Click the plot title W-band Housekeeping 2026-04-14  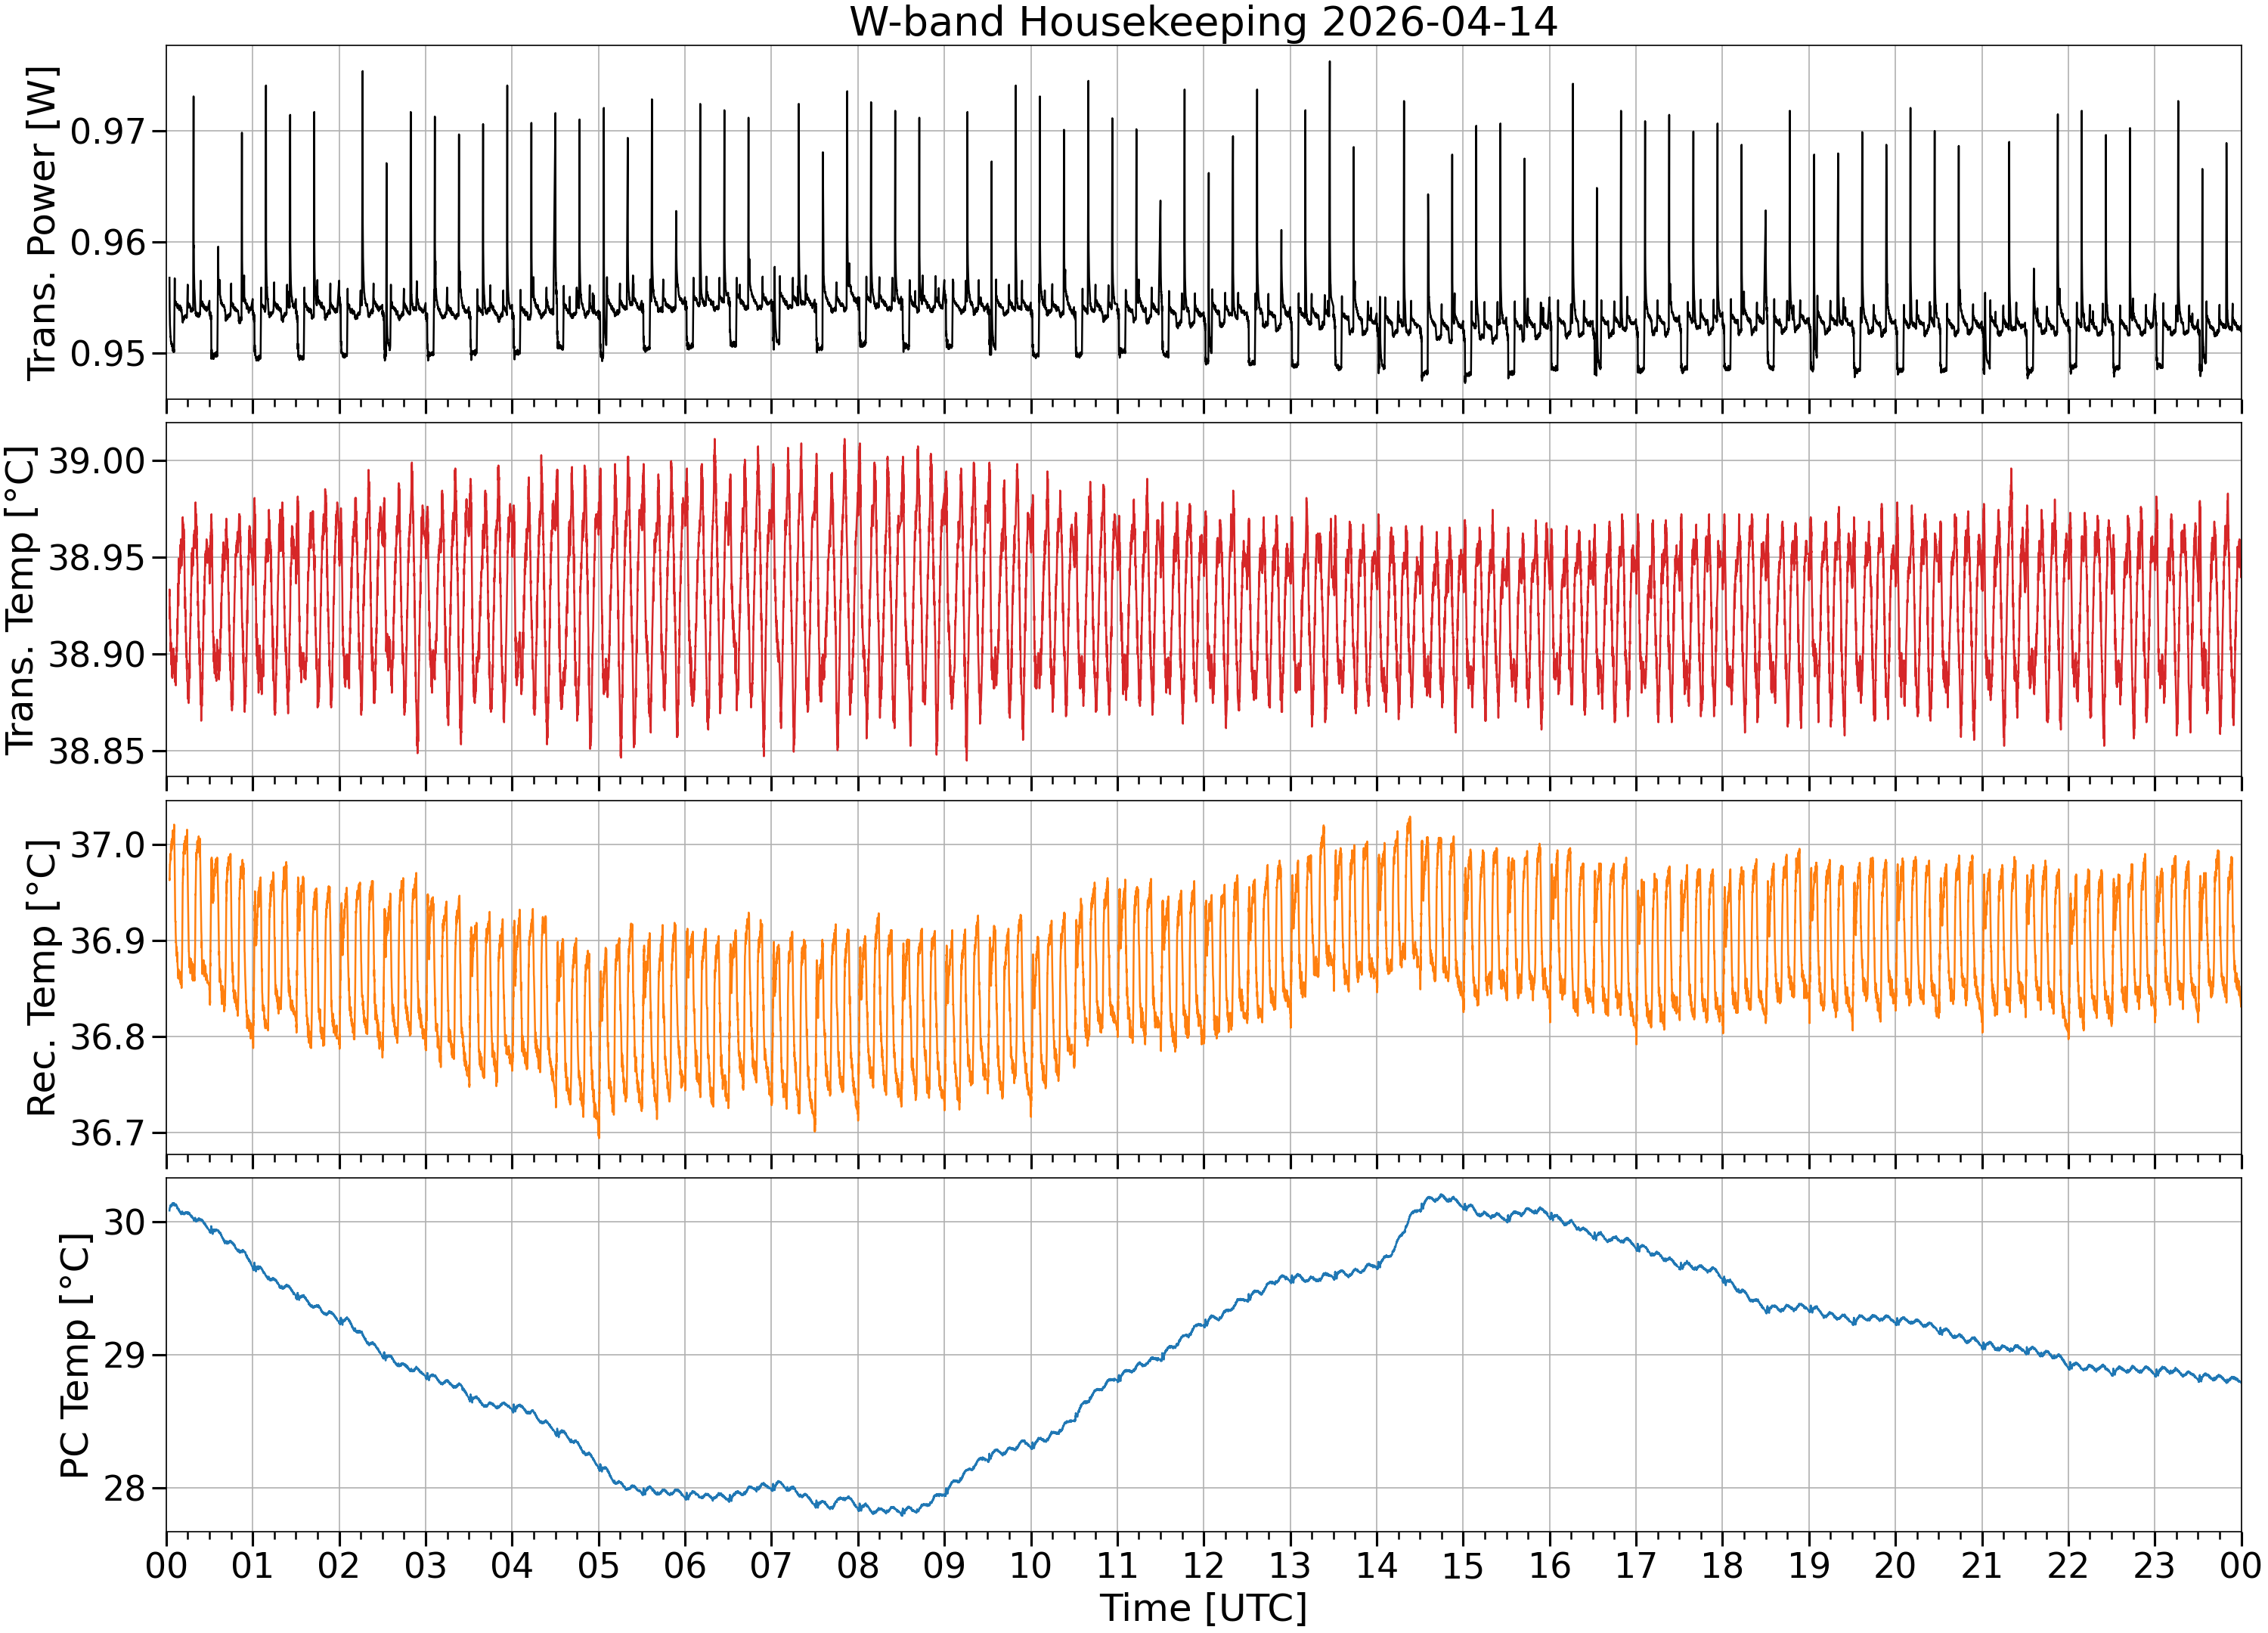(x=1203, y=22)
